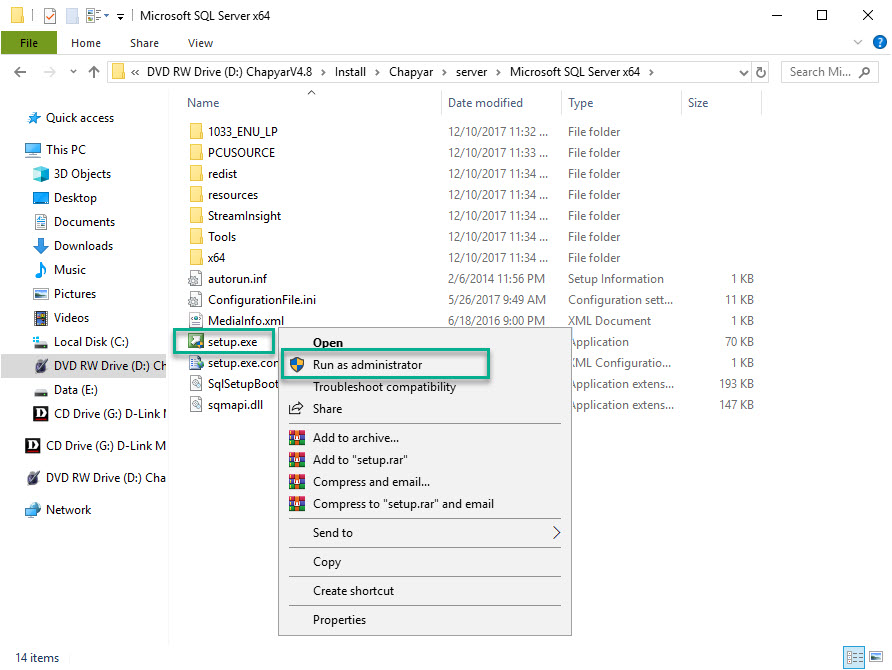Open Pictures in navigation pane
The width and height of the screenshot is (892, 670).
tap(75, 294)
